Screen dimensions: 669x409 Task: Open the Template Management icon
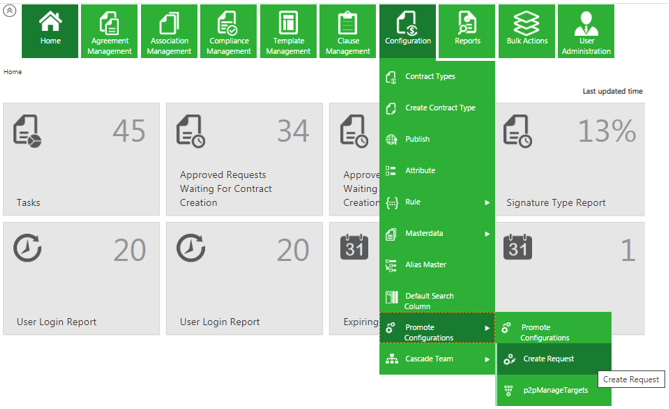point(288,22)
